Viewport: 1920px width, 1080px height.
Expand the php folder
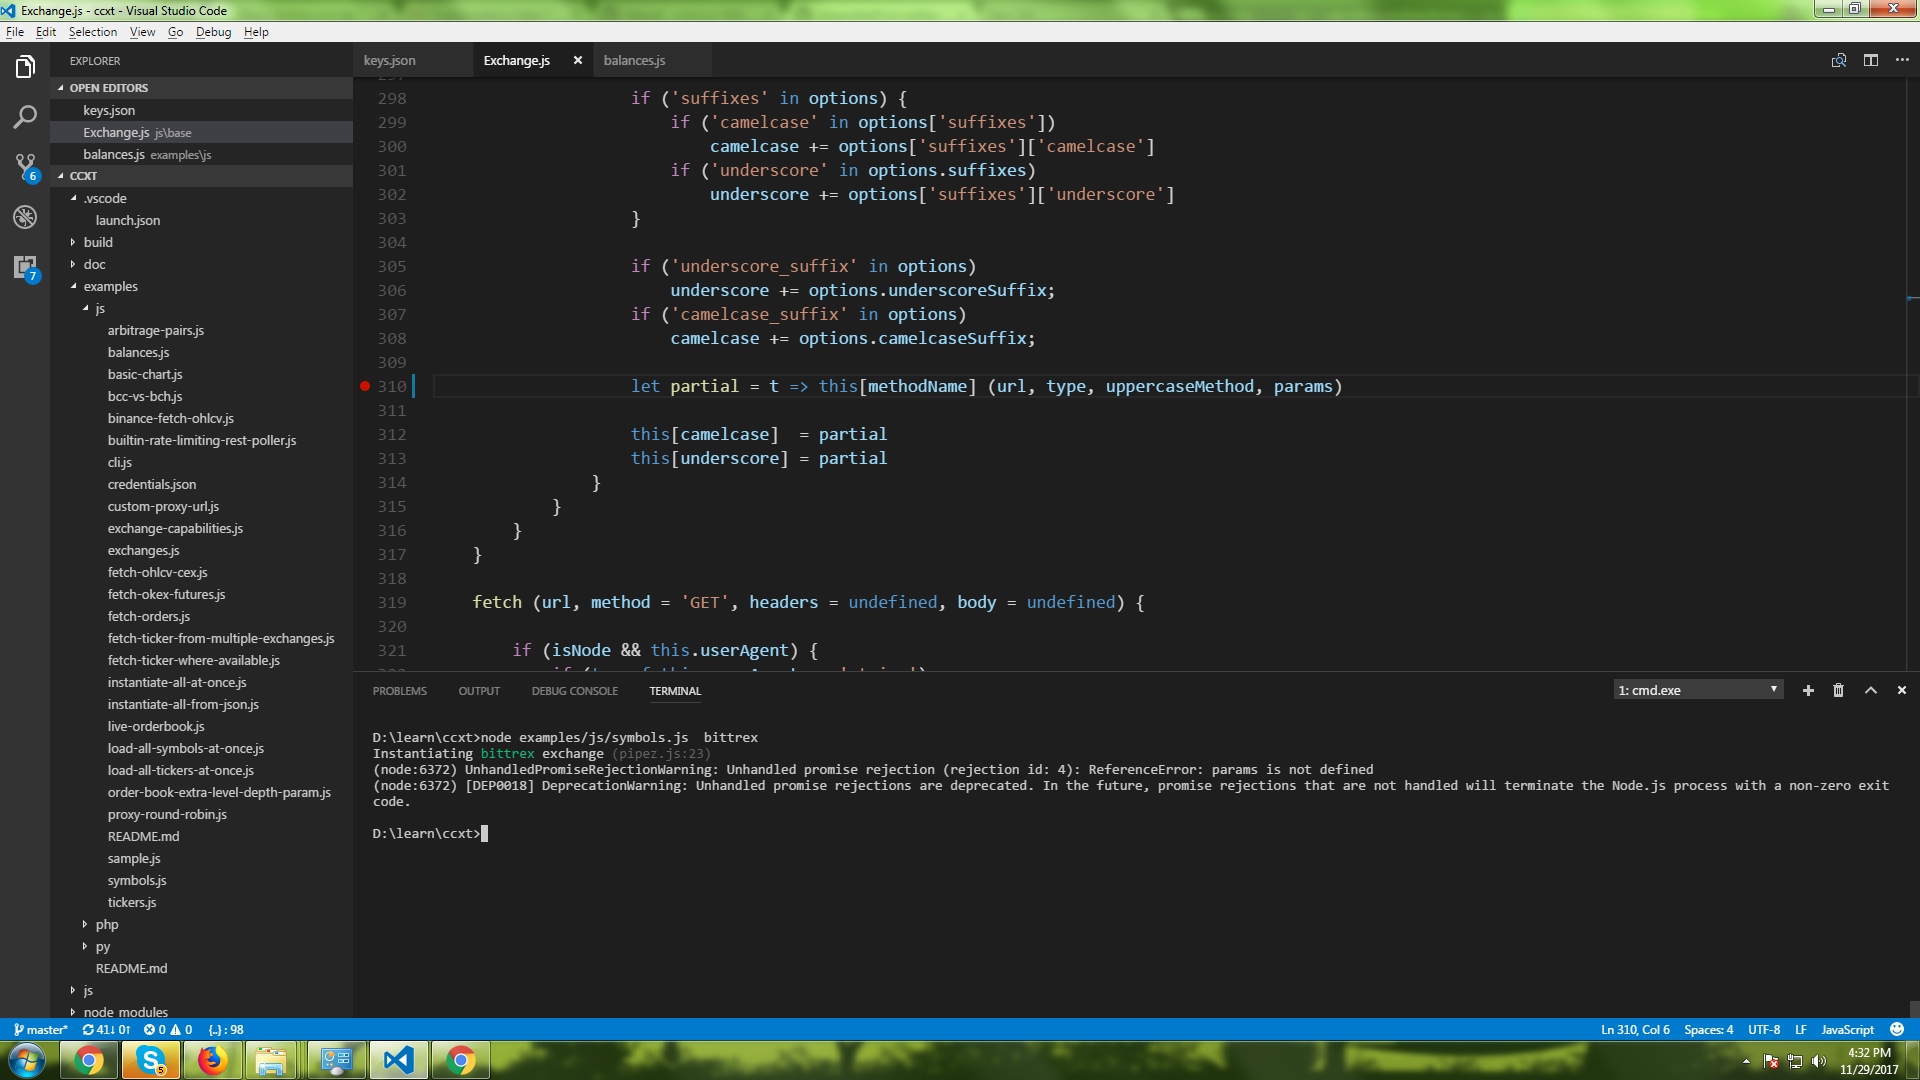tap(106, 924)
